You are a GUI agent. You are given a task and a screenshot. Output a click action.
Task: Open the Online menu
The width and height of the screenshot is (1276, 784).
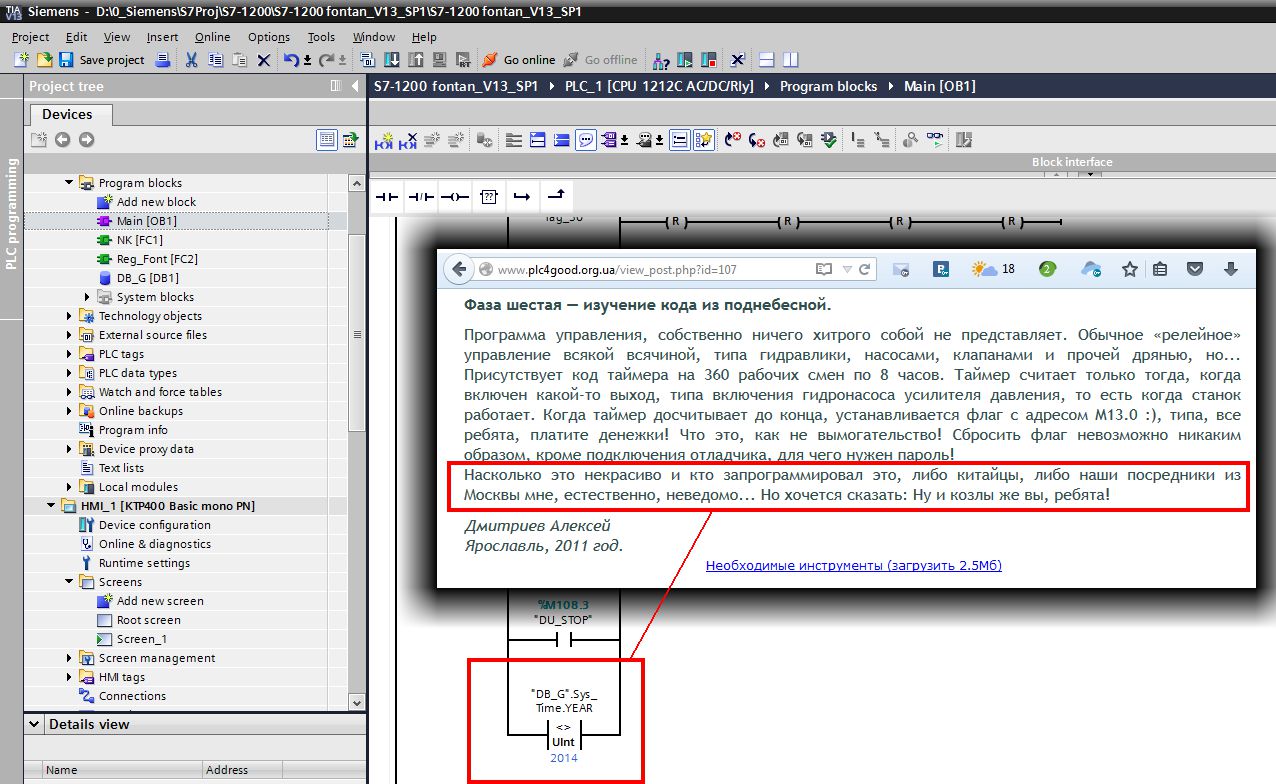tap(212, 37)
